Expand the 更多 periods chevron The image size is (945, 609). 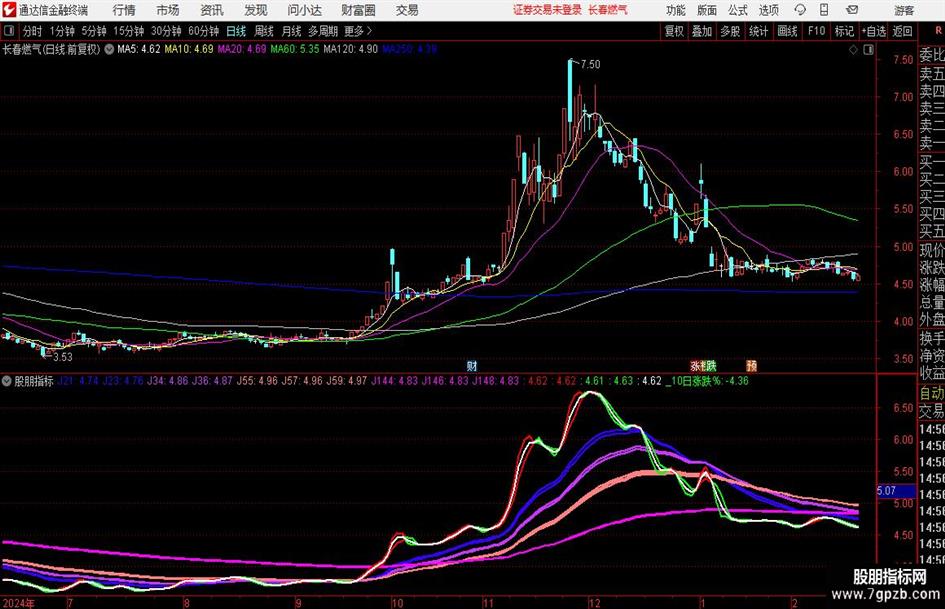(369, 31)
